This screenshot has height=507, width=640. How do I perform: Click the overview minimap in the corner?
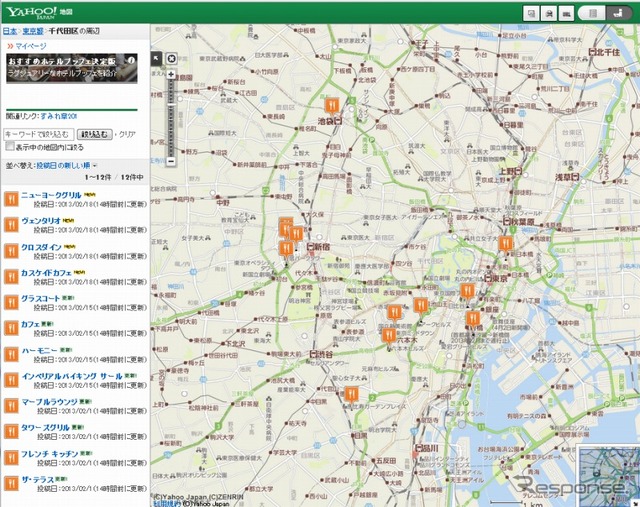coord(609,476)
